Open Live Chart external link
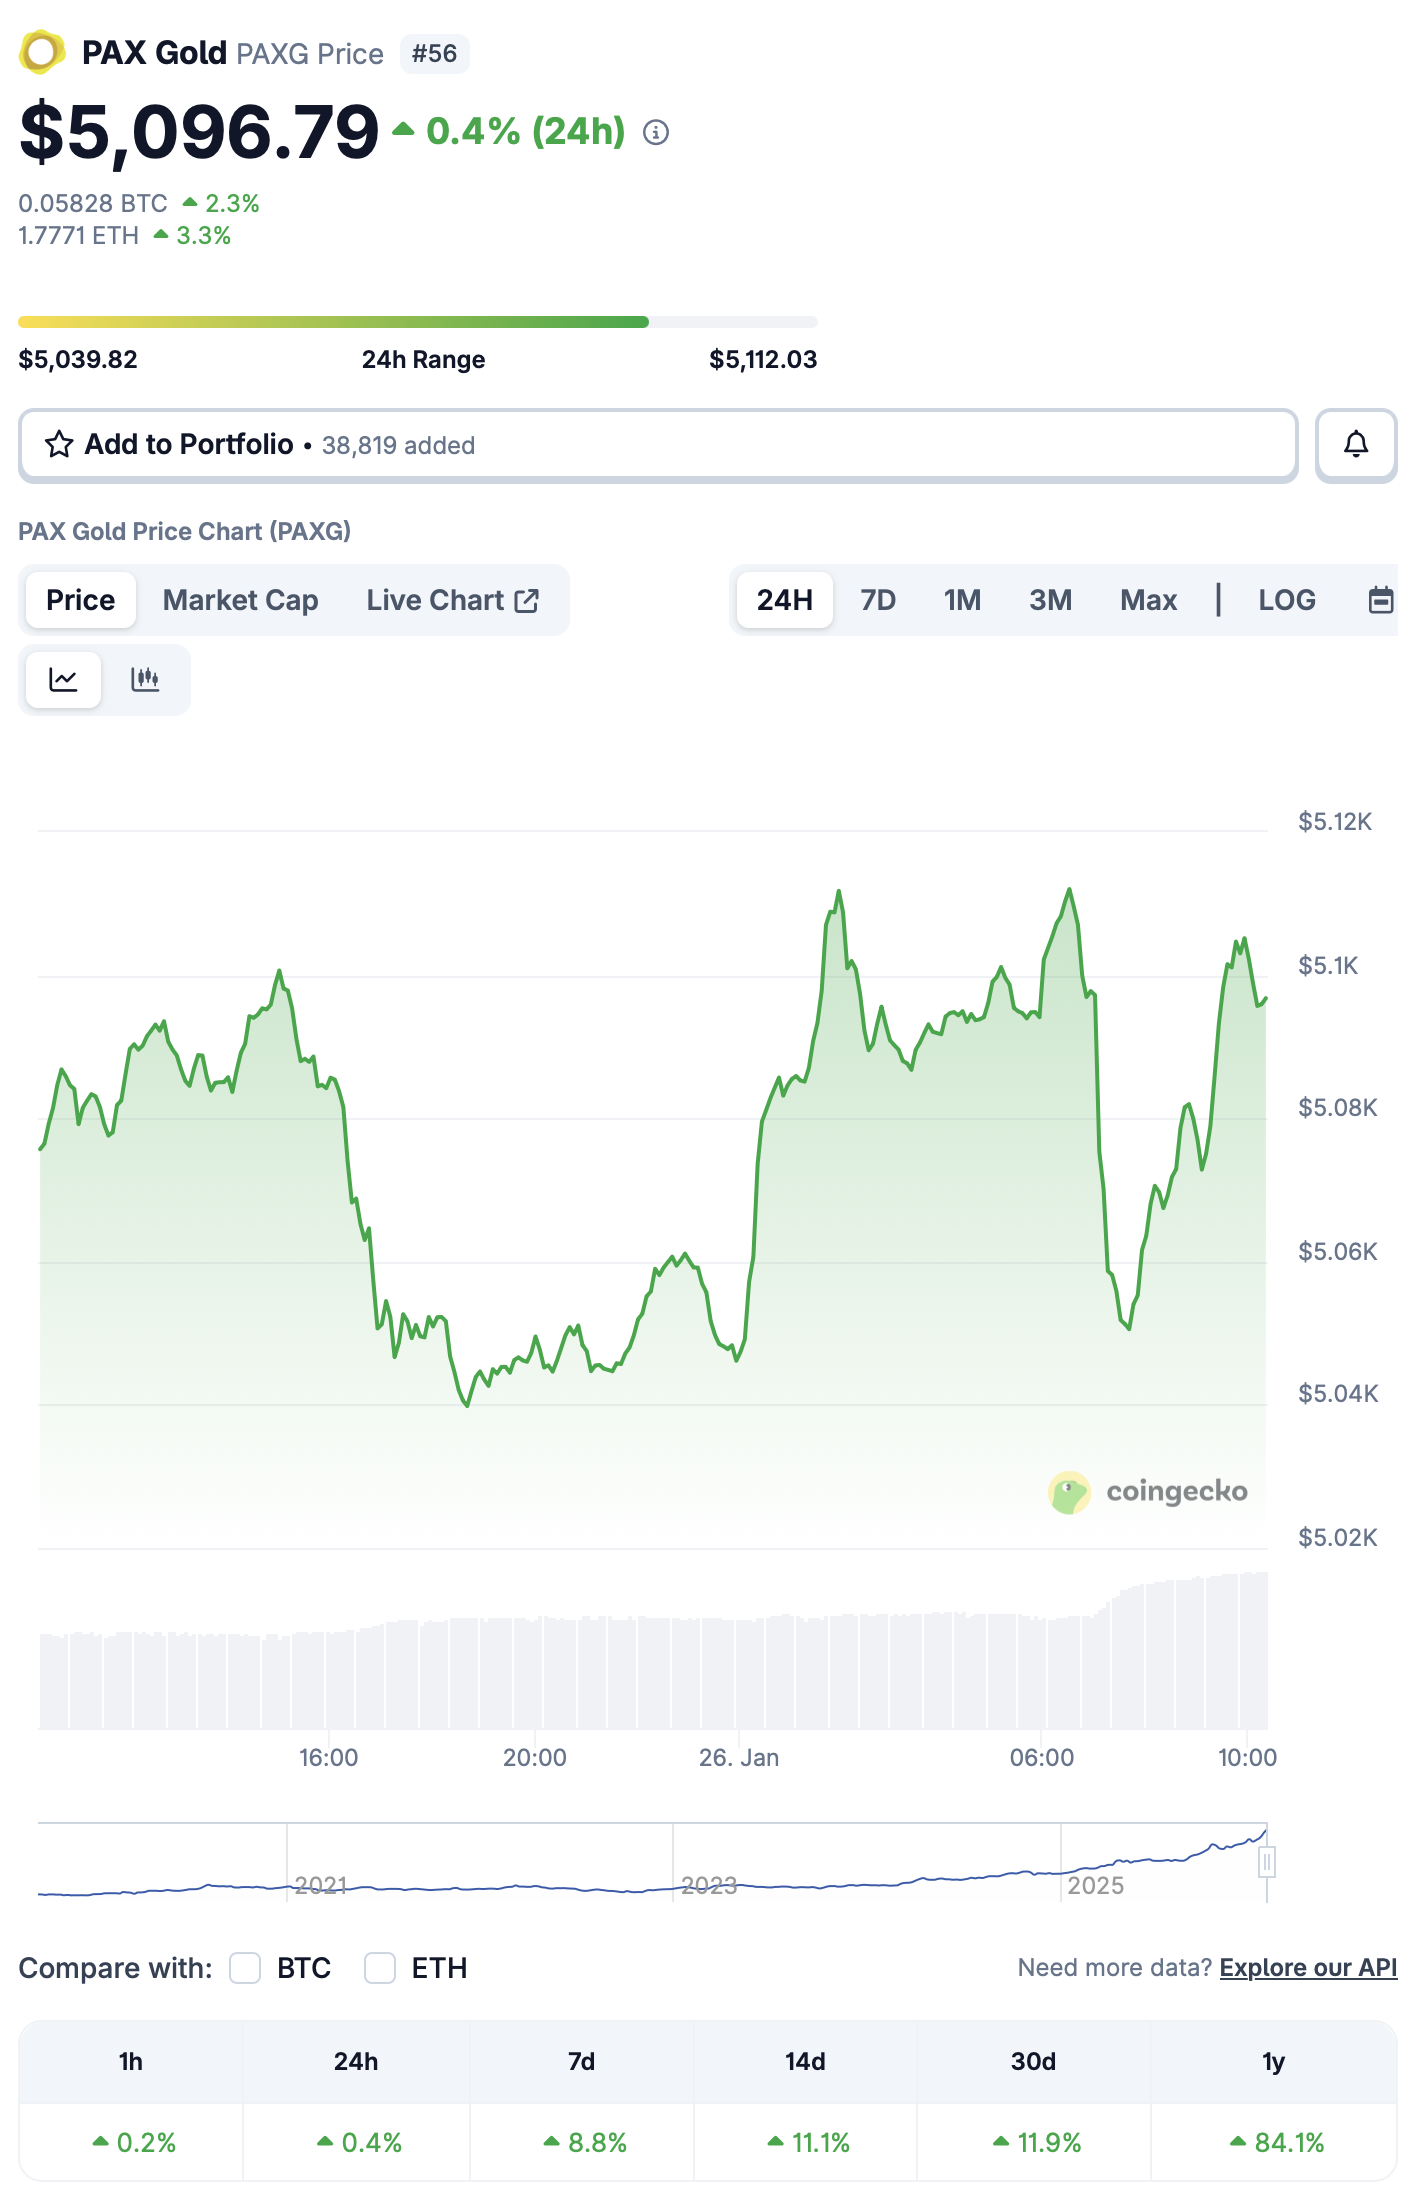 click(452, 600)
